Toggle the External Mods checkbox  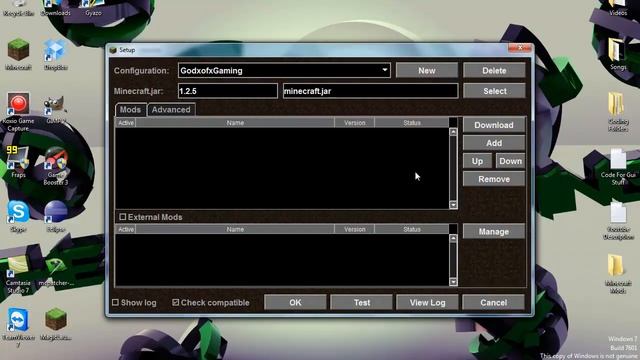[x=122, y=217]
